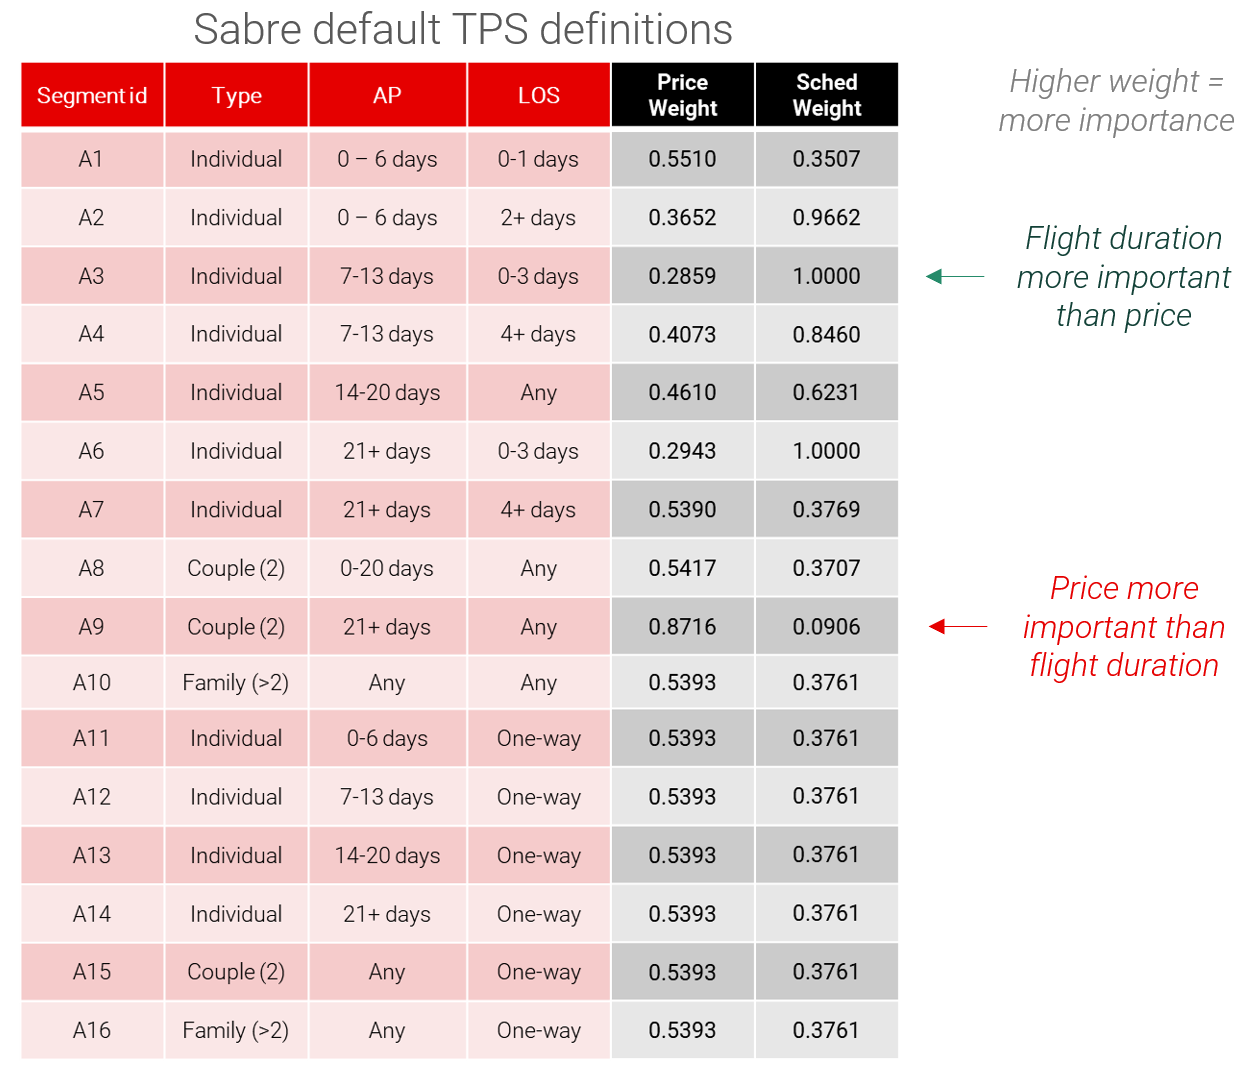Select the red 'Price more important' annotation

[x=1123, y=627]
